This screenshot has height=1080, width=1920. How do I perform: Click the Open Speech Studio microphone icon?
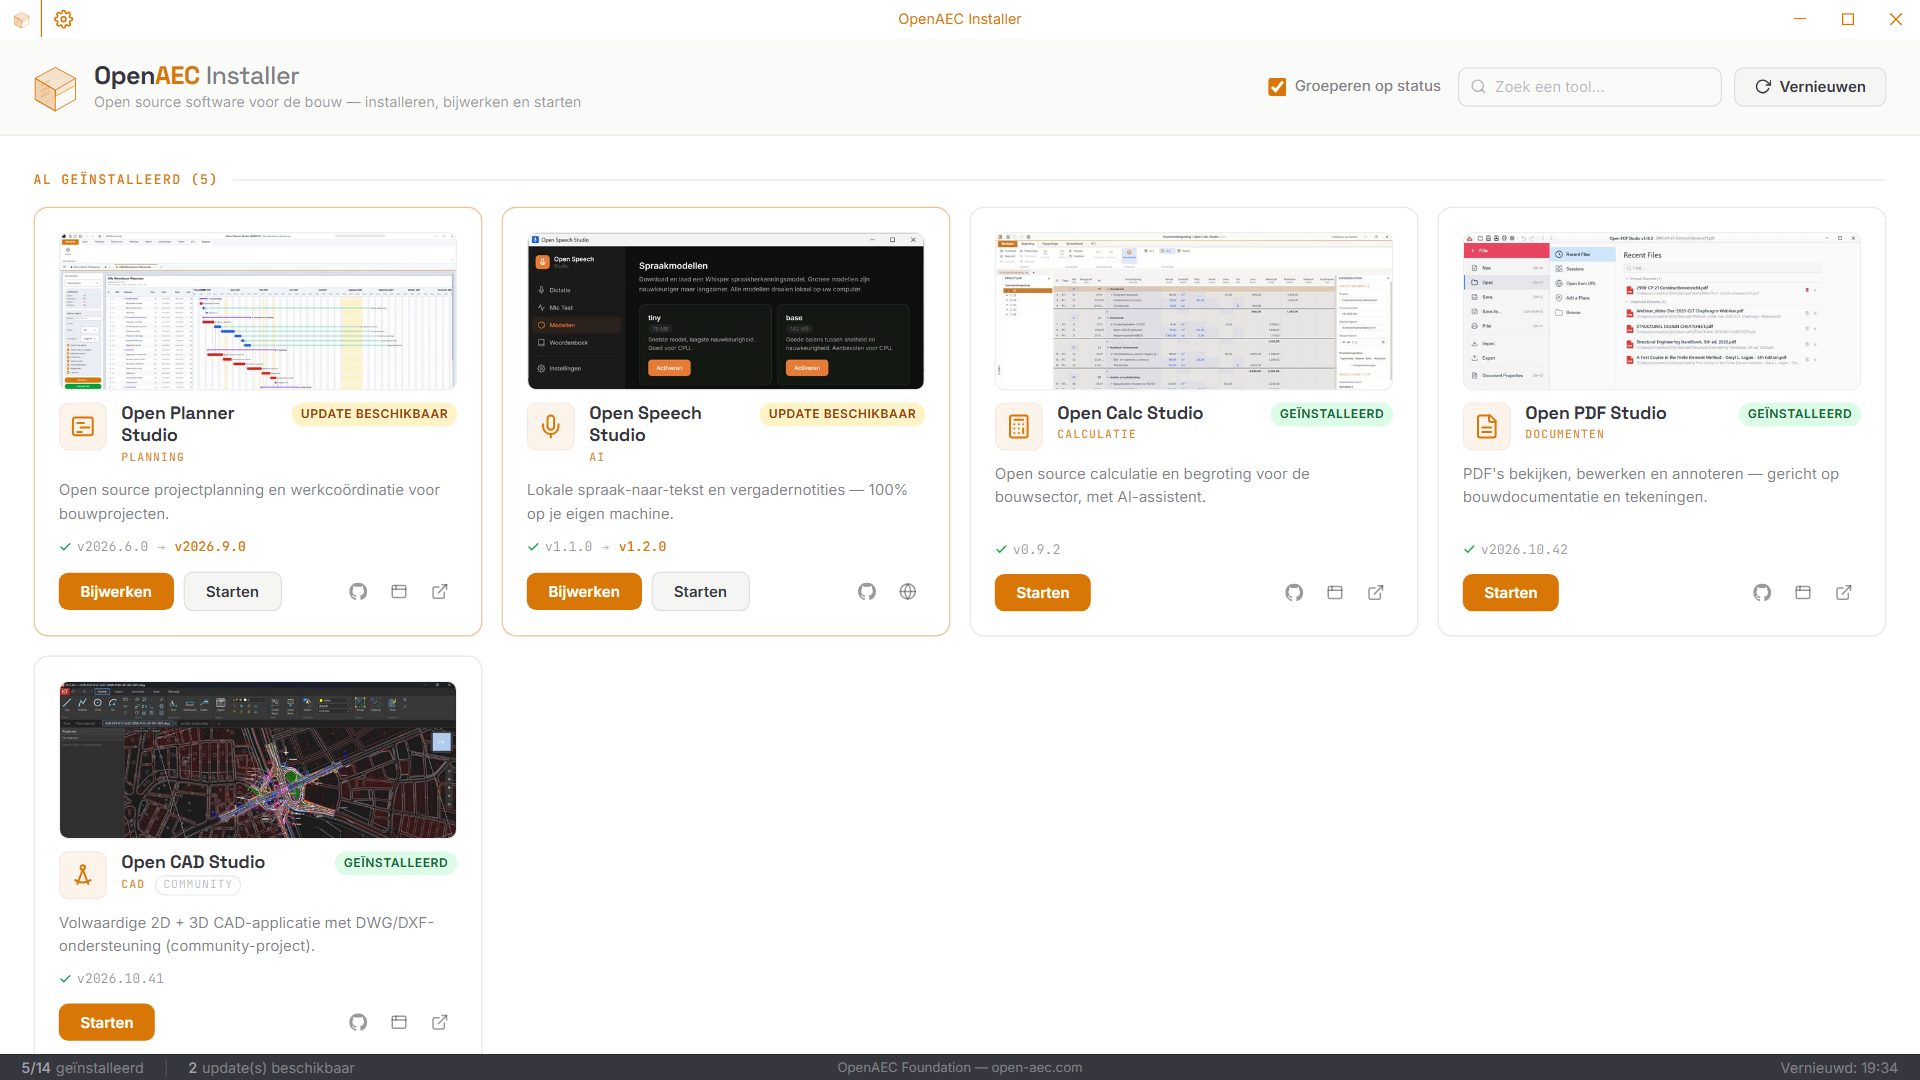point(551,427)
